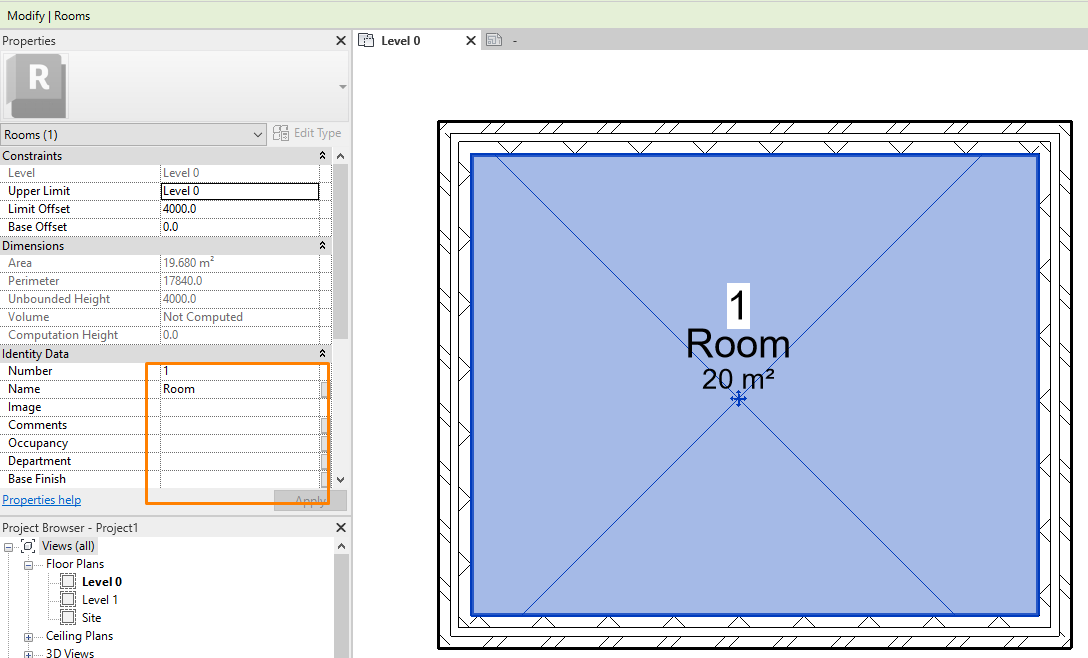Open the Properties help link
1088x658 pixels.
coord(41,499)
